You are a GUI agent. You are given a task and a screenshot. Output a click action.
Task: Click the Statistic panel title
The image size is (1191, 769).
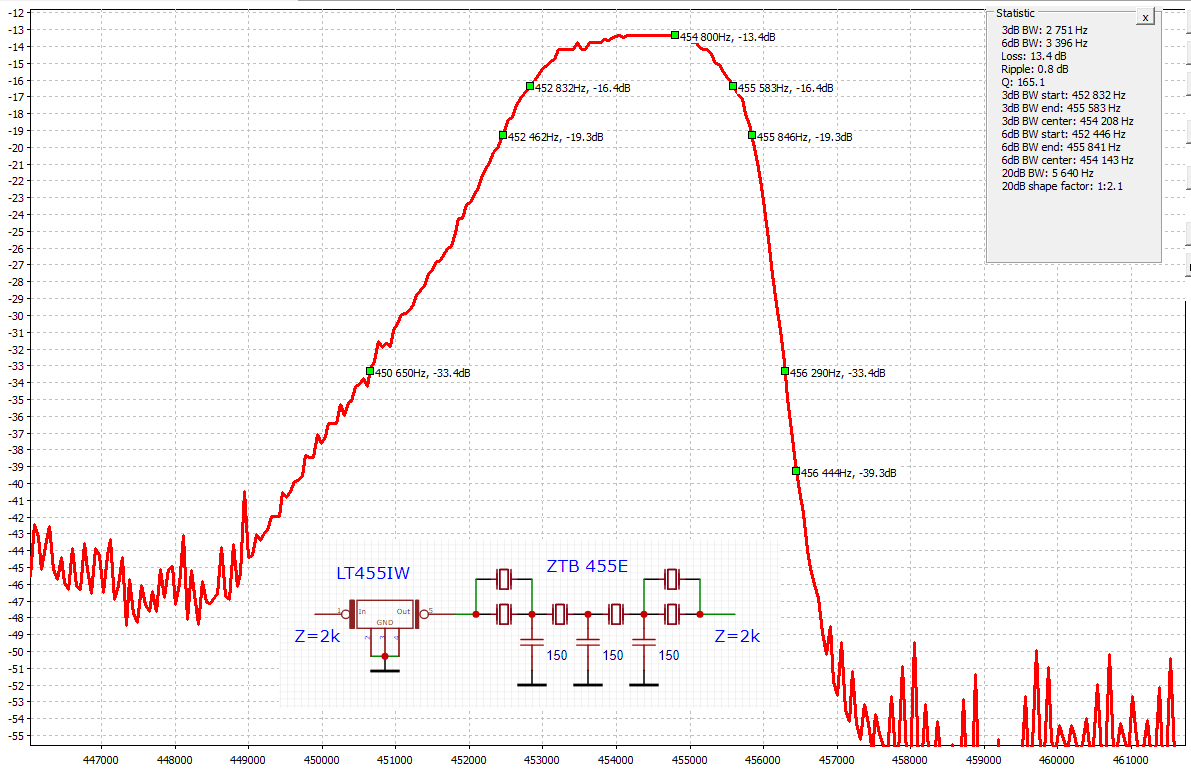pyautogui.click(x=1015, y=13)
